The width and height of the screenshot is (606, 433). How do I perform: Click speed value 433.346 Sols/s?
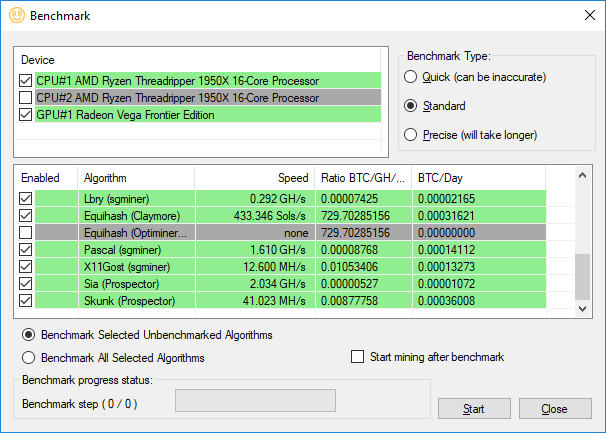[269, 216]
